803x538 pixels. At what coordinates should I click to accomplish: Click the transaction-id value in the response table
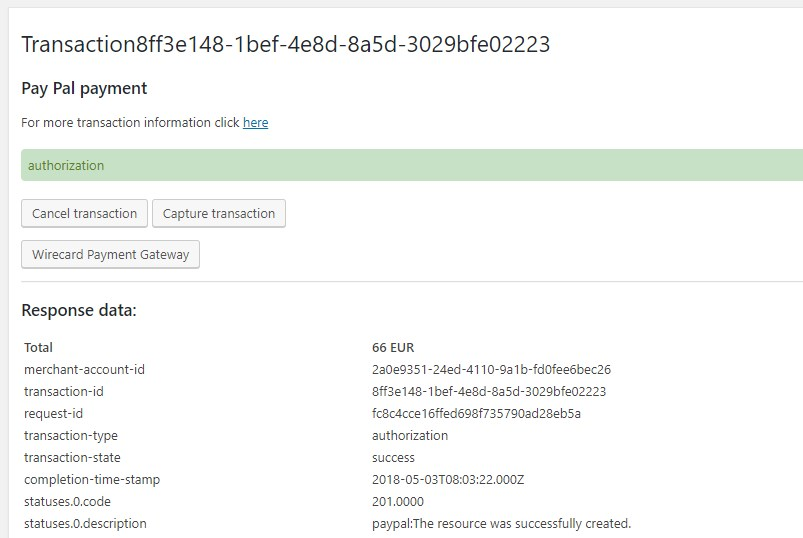[x=488, y=391]
